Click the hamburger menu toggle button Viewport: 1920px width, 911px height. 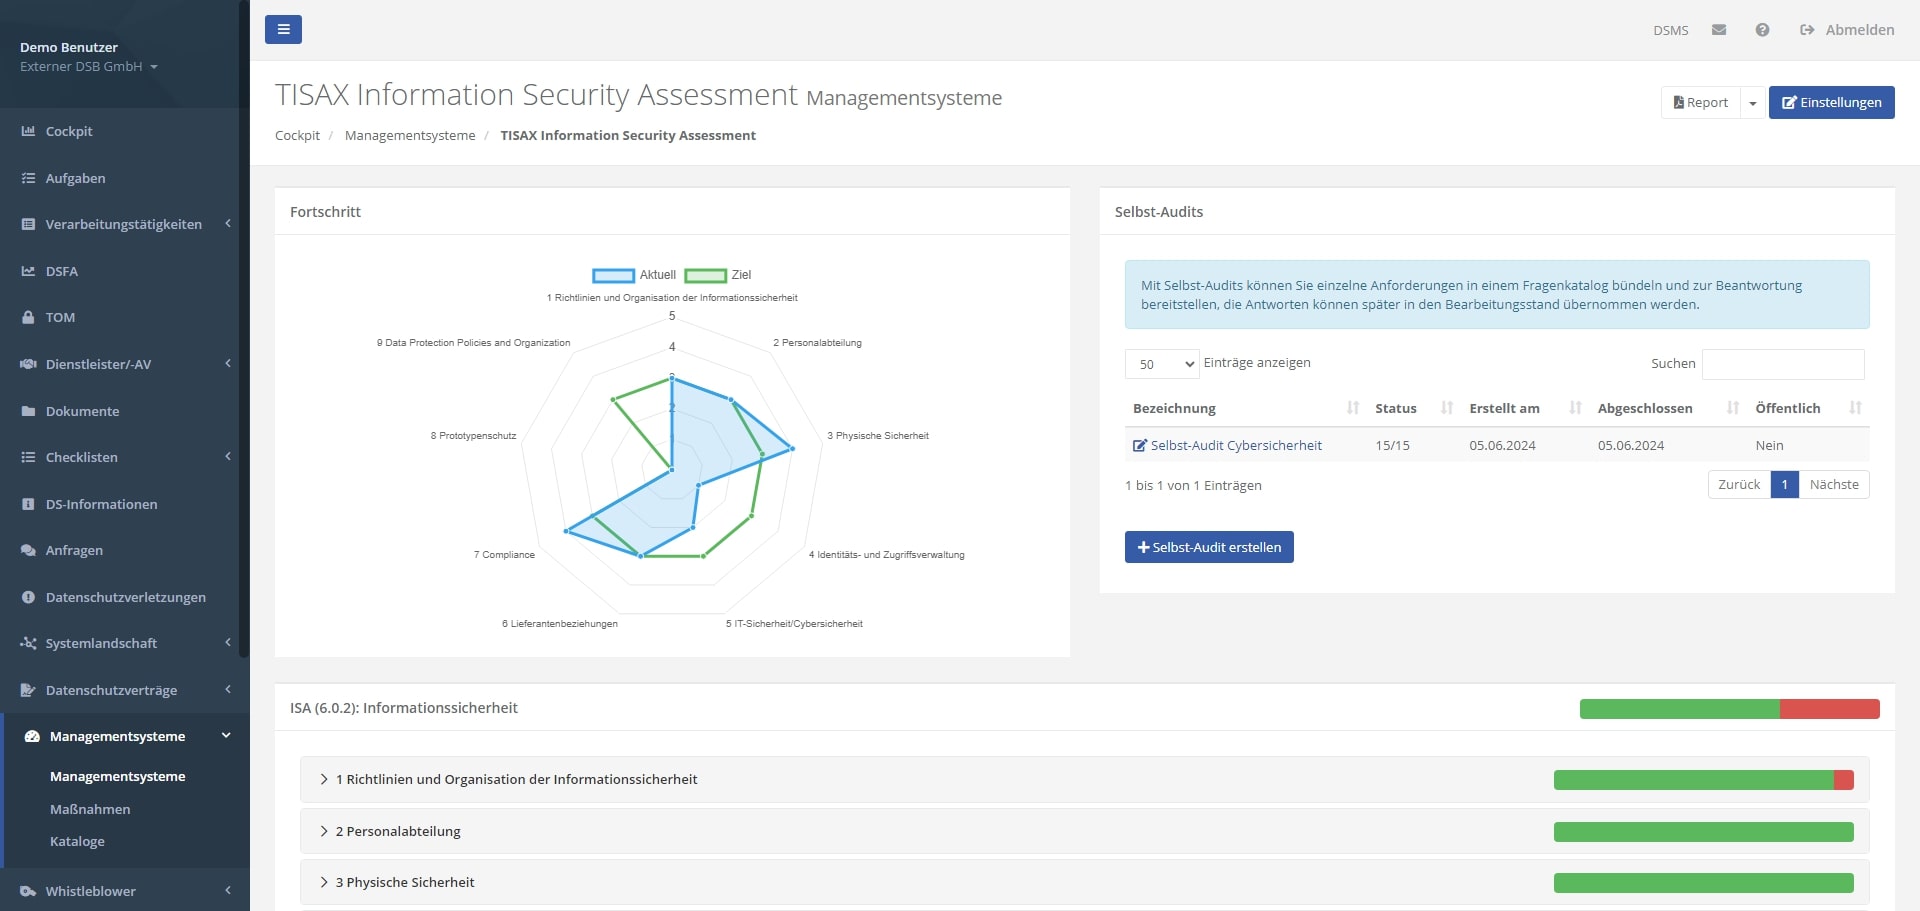tap(283, 29)
